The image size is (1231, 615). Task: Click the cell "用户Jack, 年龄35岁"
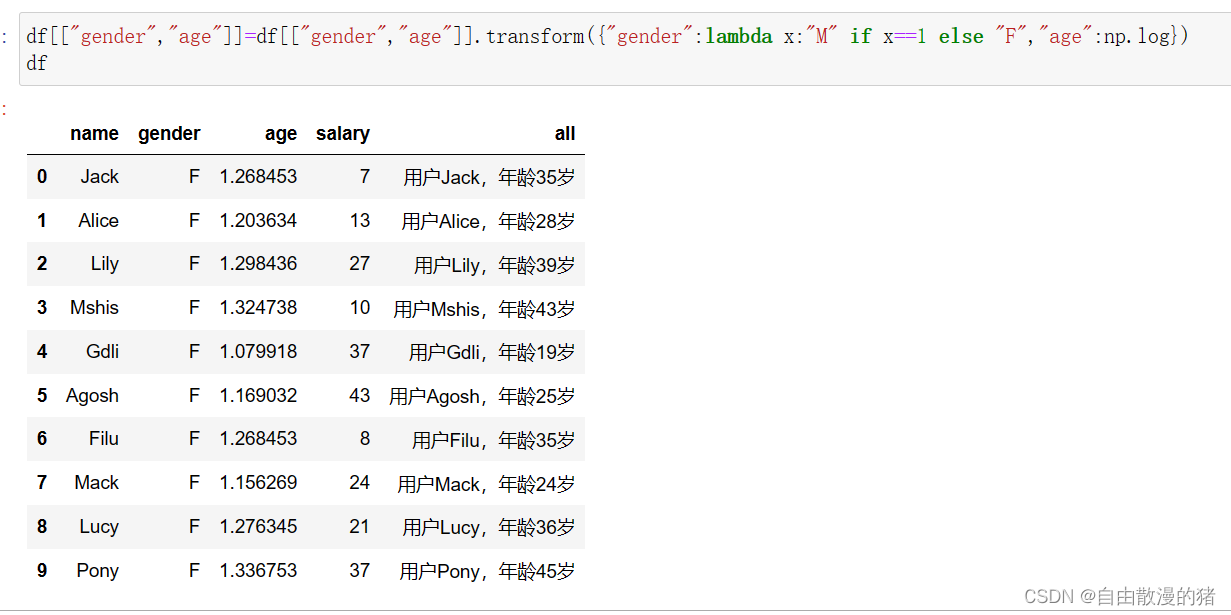point(490,178)
